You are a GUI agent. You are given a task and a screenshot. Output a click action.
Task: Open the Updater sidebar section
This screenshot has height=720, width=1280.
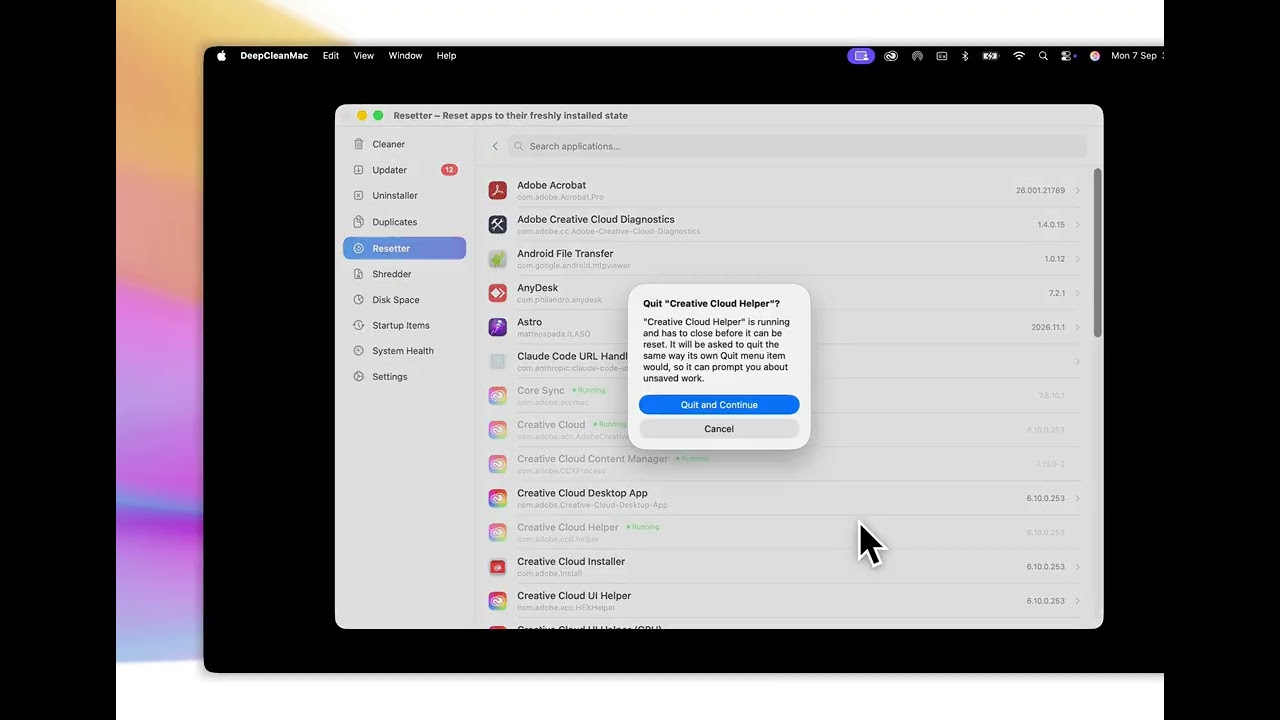click(x=404, y=170)
